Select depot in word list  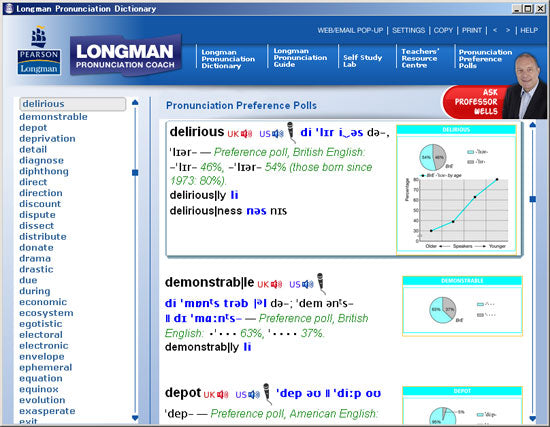coord(33,128)
